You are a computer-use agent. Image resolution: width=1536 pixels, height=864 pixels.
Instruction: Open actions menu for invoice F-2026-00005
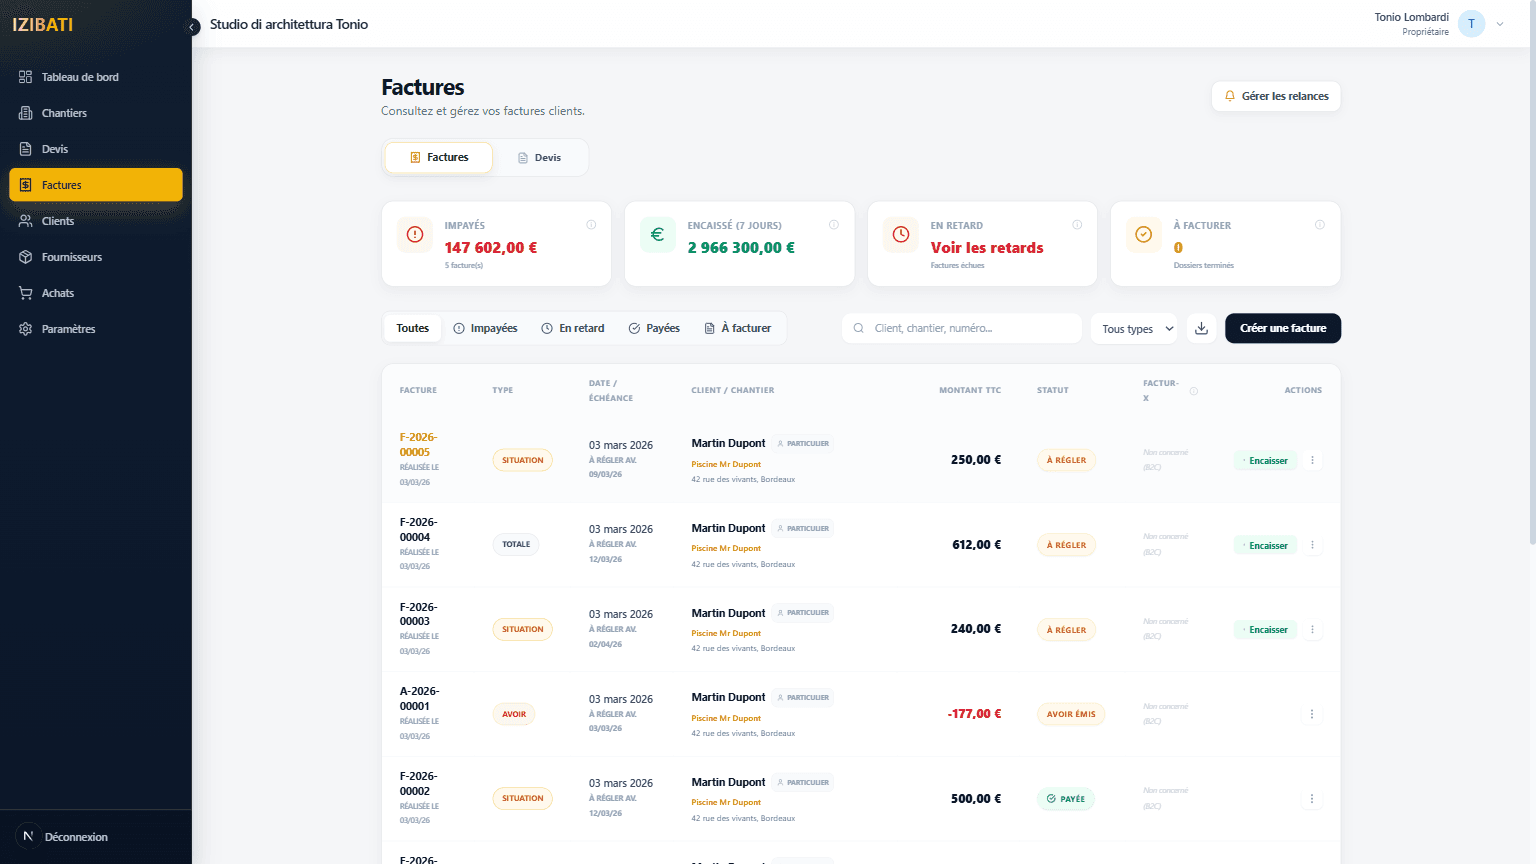pos(1312,460)
